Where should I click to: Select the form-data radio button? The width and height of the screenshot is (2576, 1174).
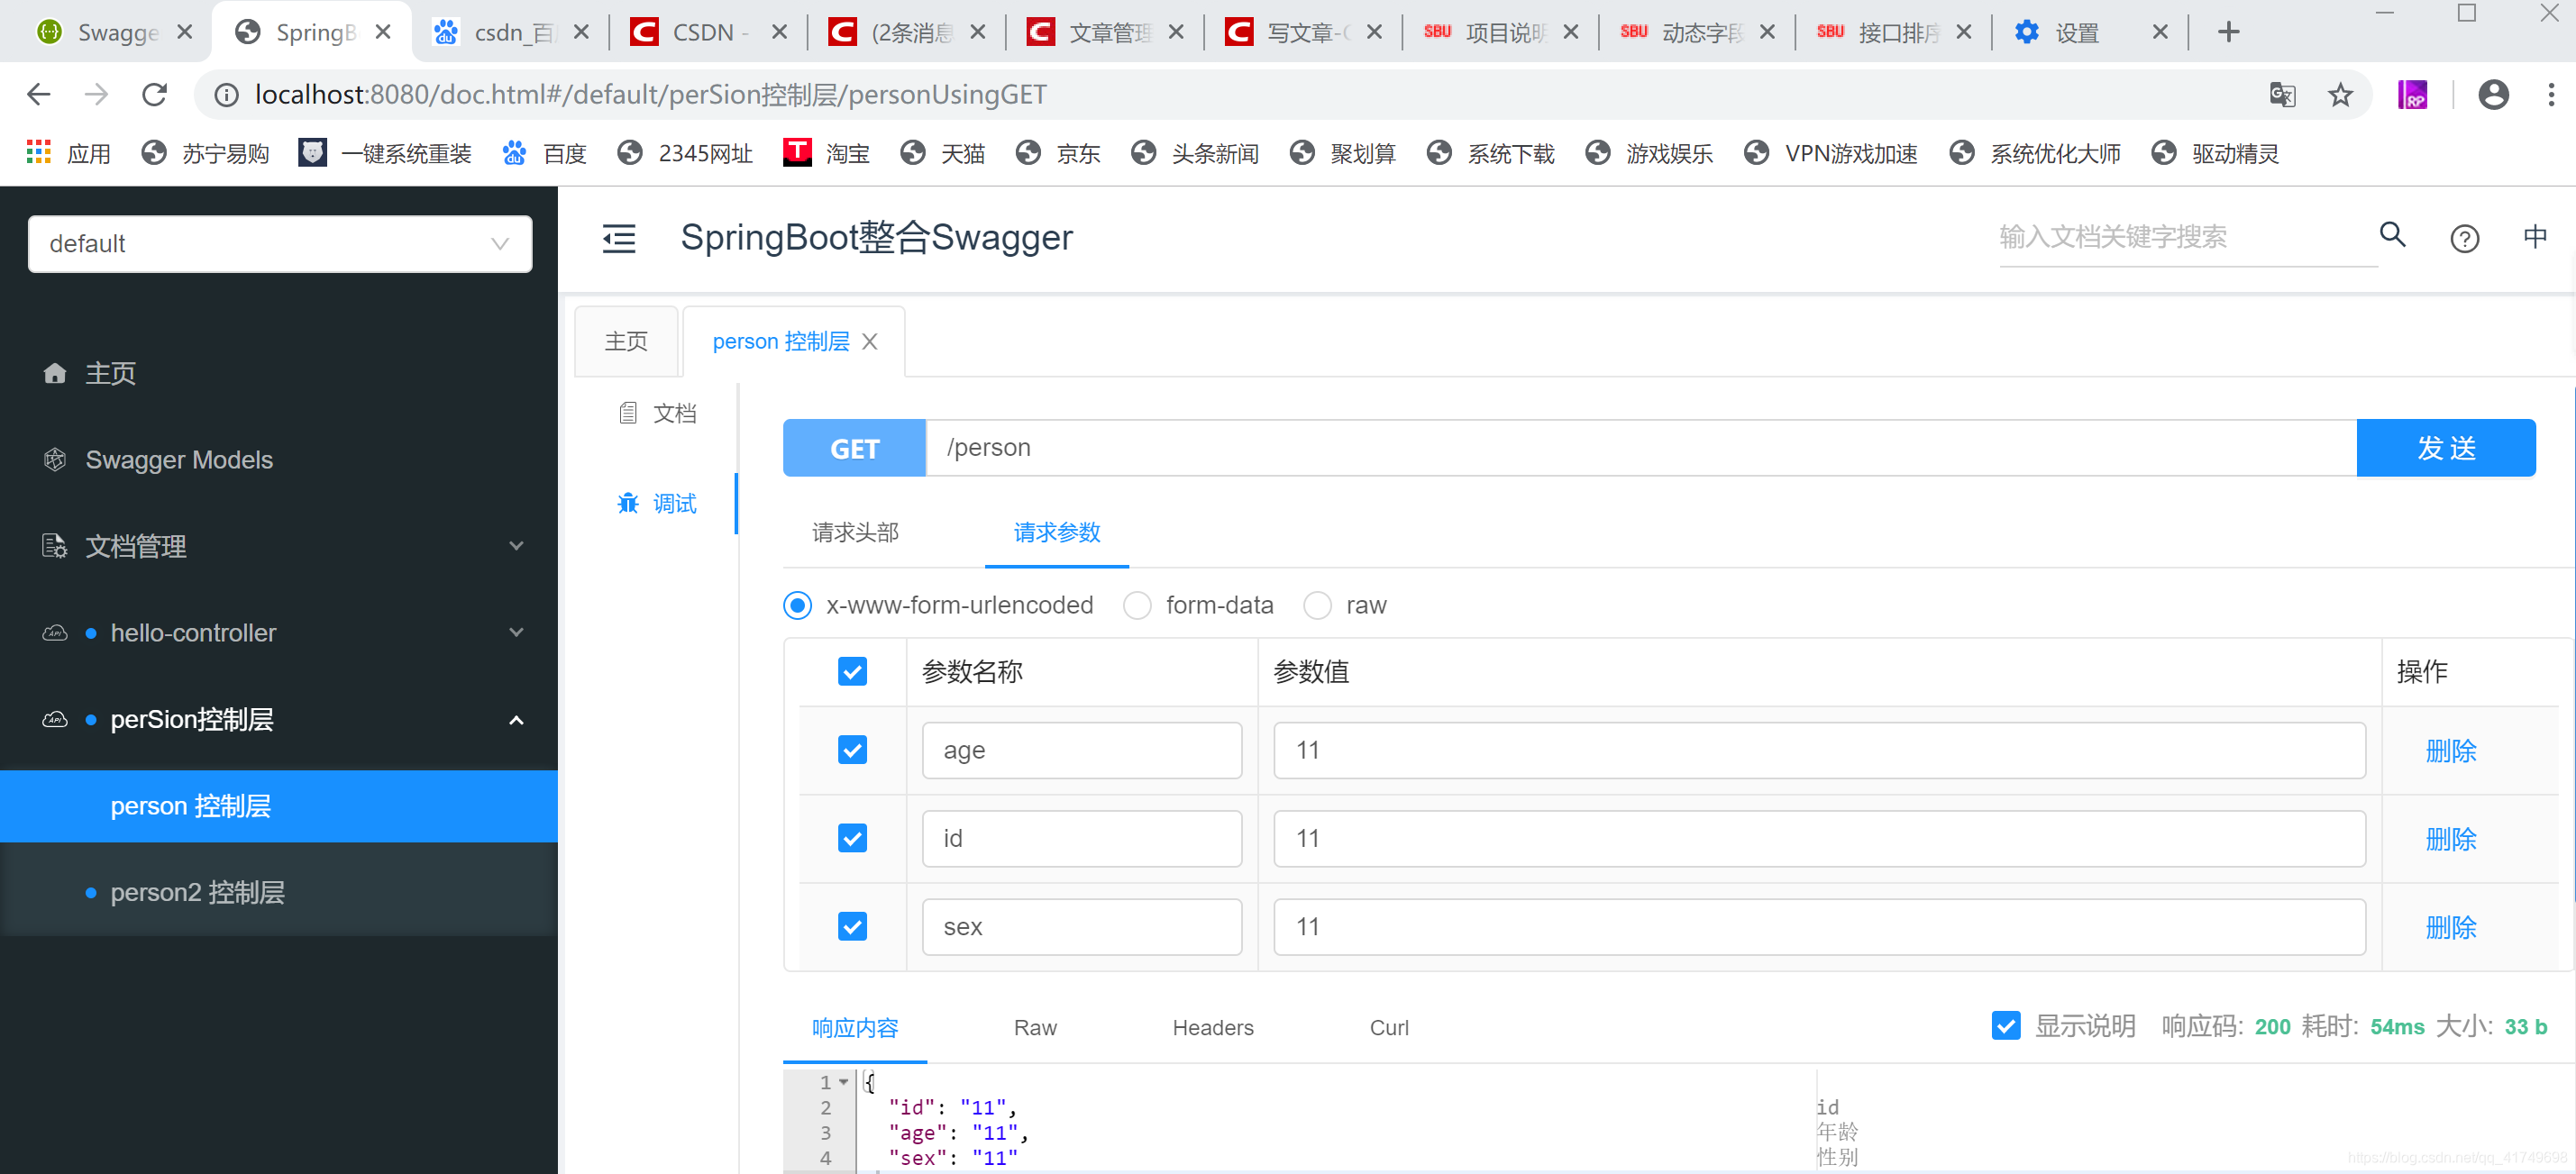[1137, 605]
